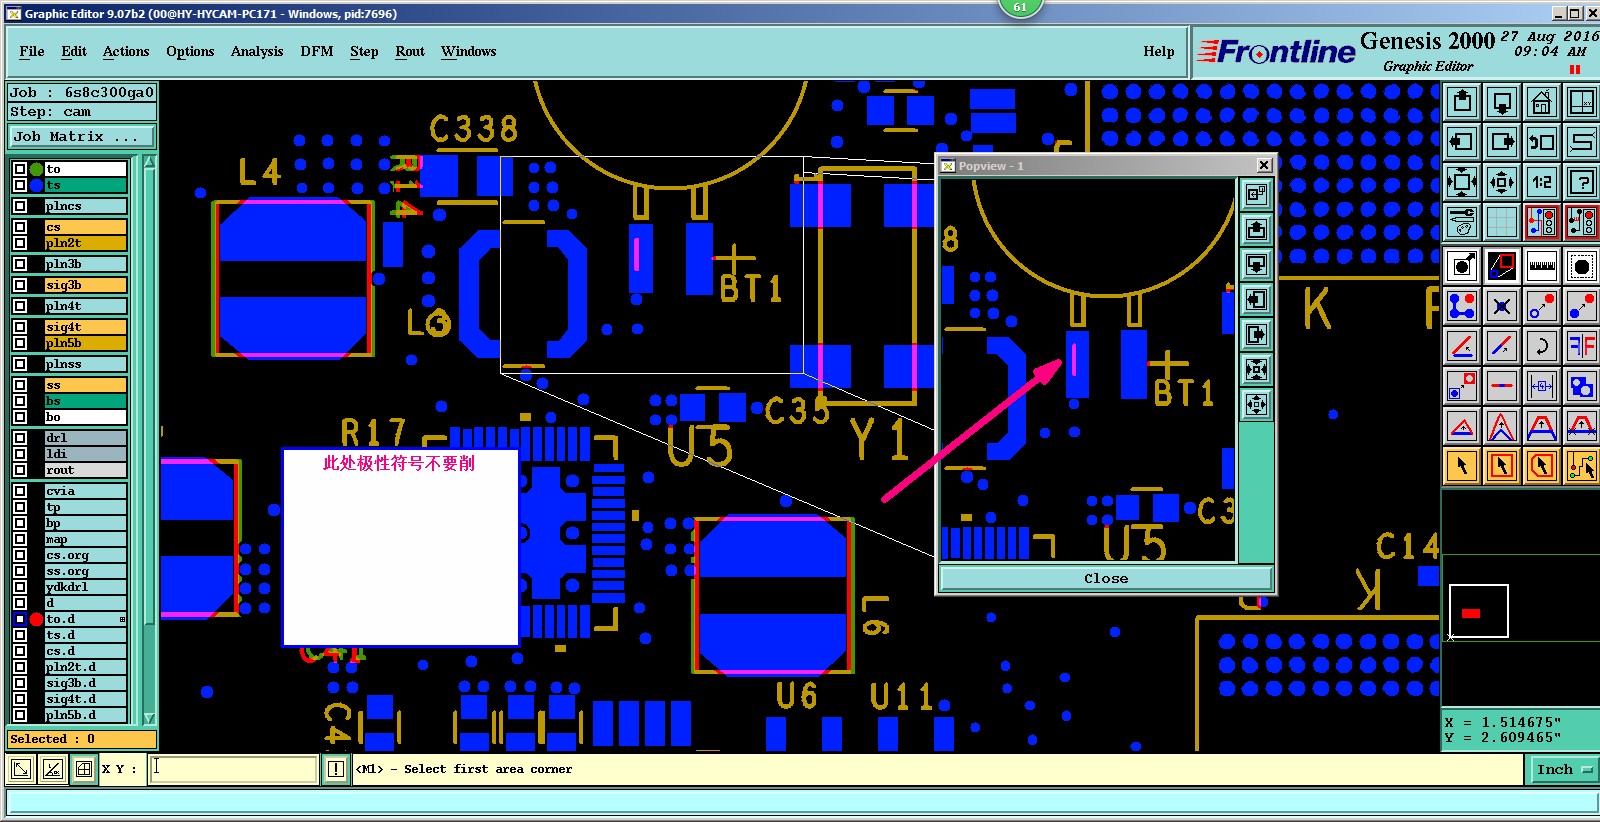Toggle checkbox for layer drl
This screenshot has height=822, width=1600.
(19, 437)
